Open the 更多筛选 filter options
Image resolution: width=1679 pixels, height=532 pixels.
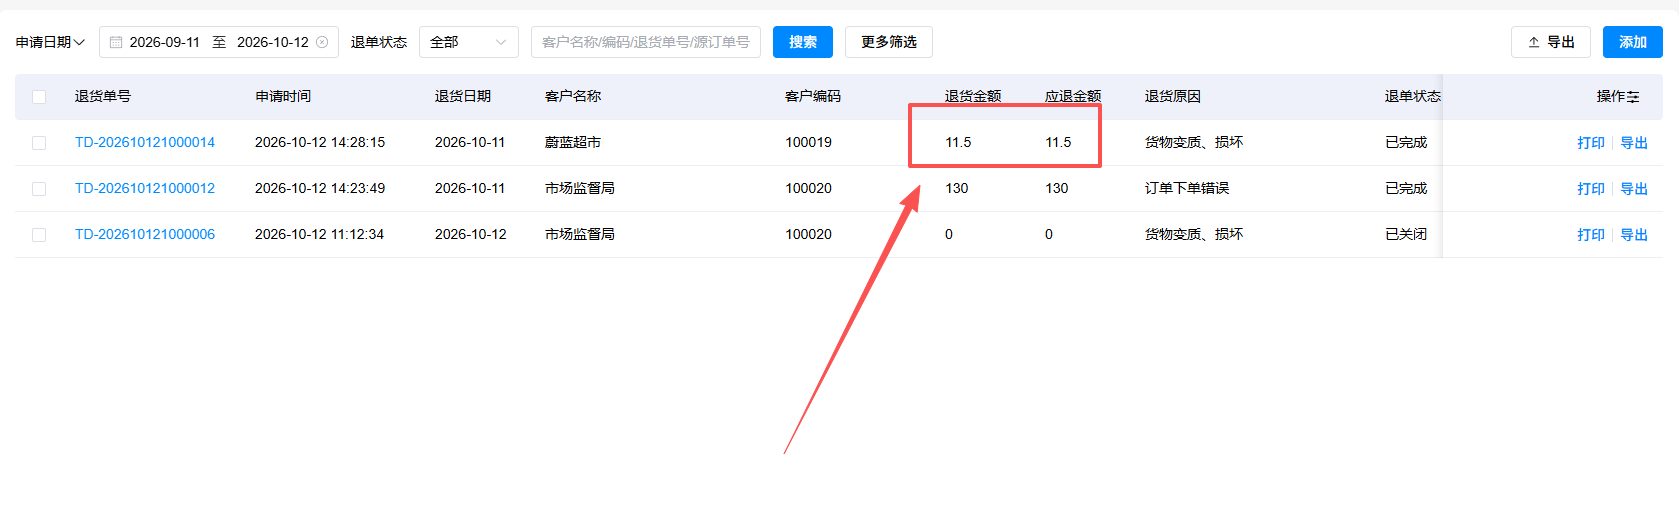coord(889,42)
